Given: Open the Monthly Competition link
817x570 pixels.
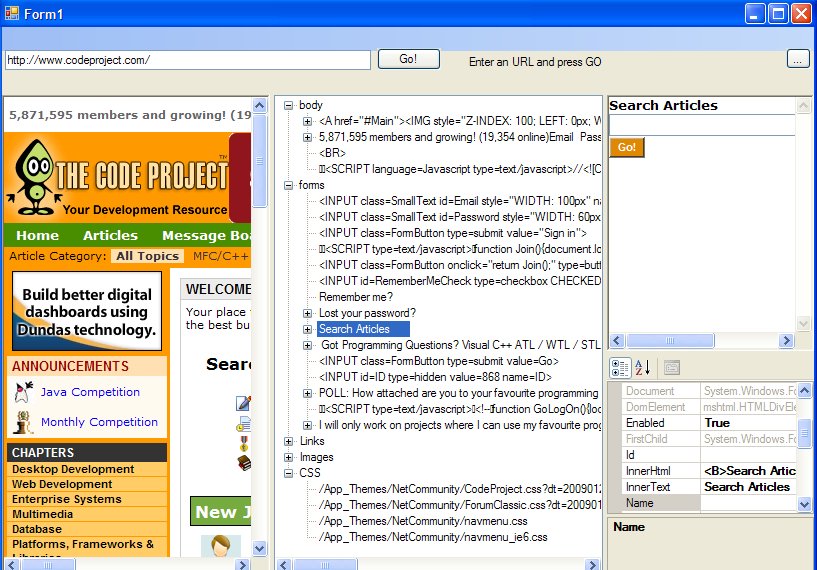Looking at the screenshot, I should [99, 422].
